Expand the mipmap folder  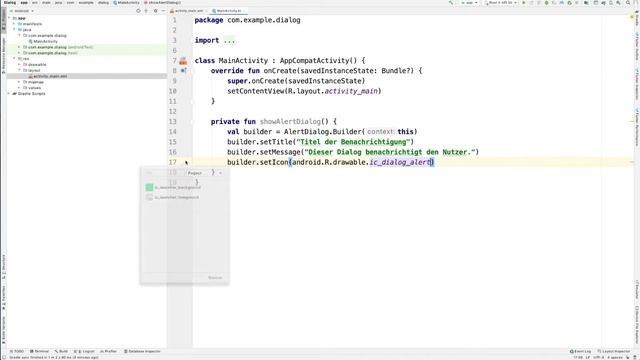click(19, 82)
